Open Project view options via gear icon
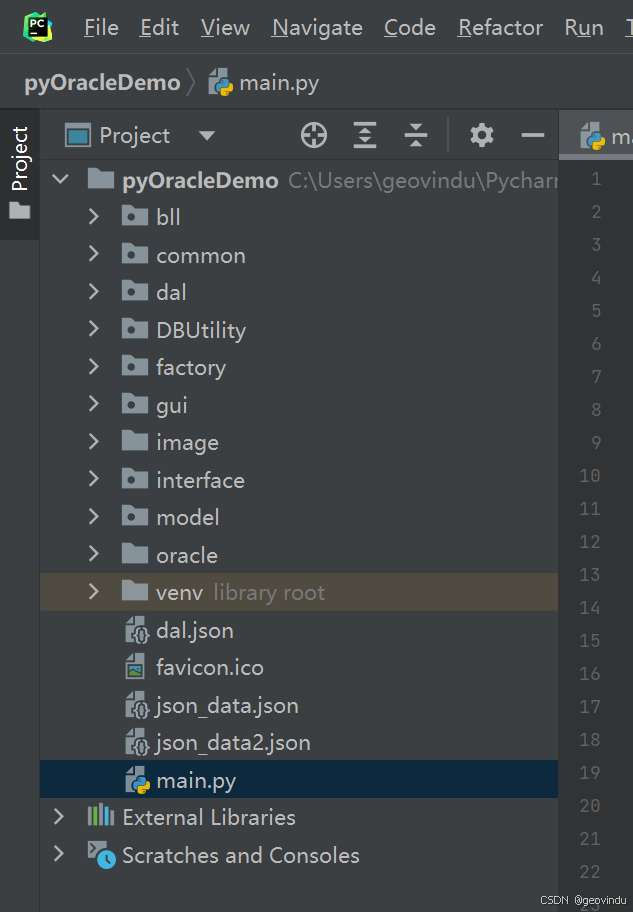This screenshot has width=633, height=912. tap(481, 134)
